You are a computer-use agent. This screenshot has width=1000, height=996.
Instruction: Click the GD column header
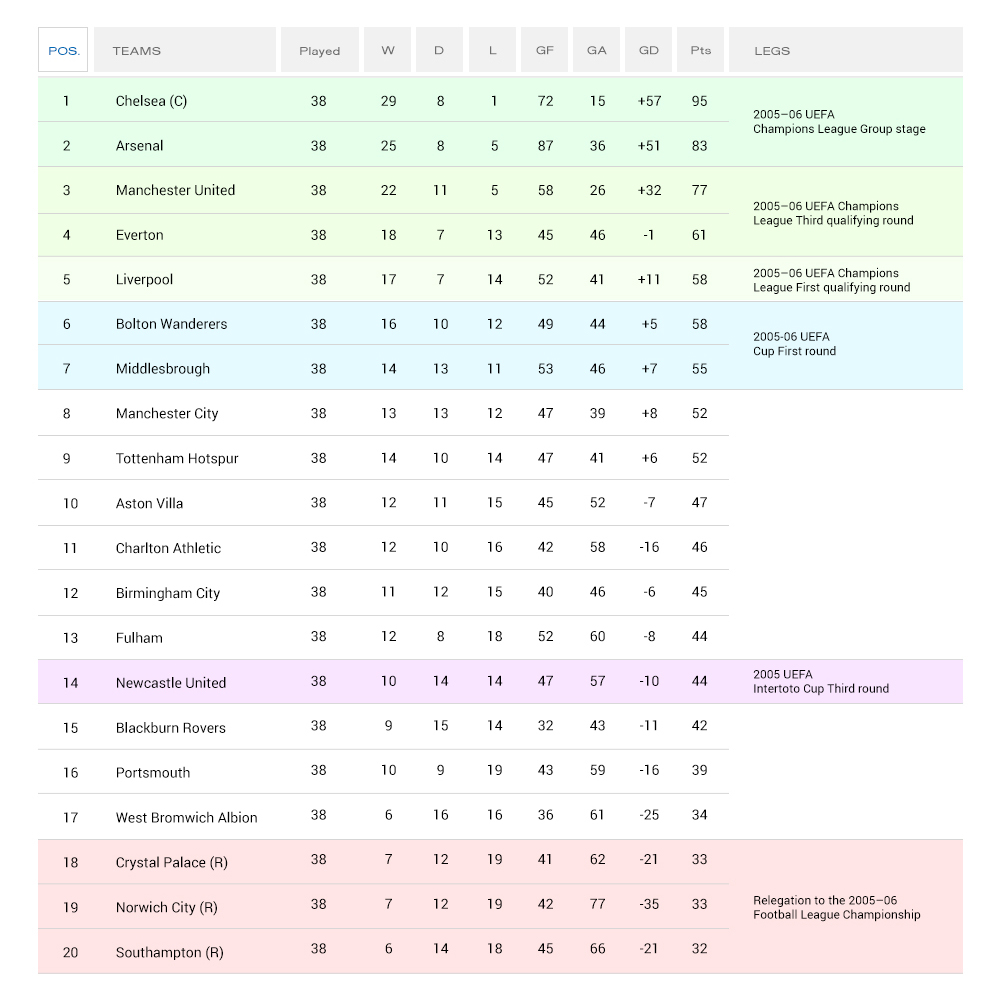[x=648, y=50]
